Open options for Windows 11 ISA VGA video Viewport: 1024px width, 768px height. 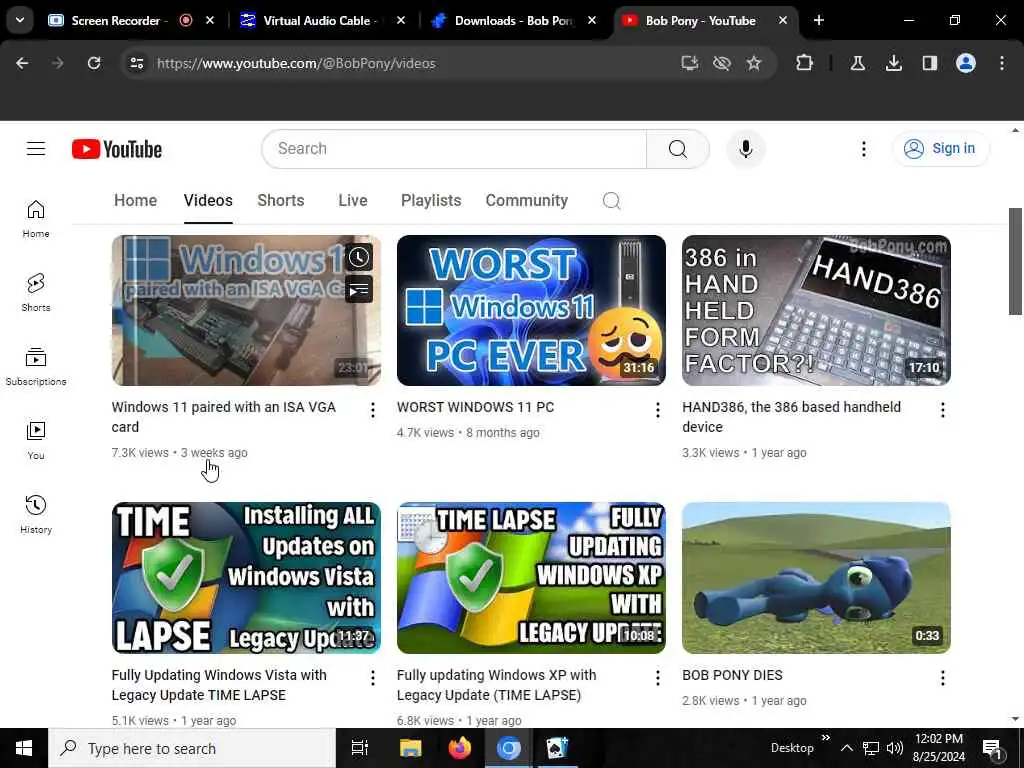(372, 409)
